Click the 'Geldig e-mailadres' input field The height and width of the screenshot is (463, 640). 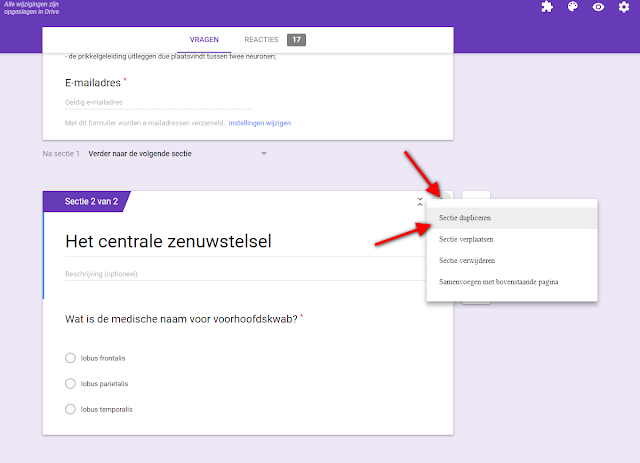point(159,102)
